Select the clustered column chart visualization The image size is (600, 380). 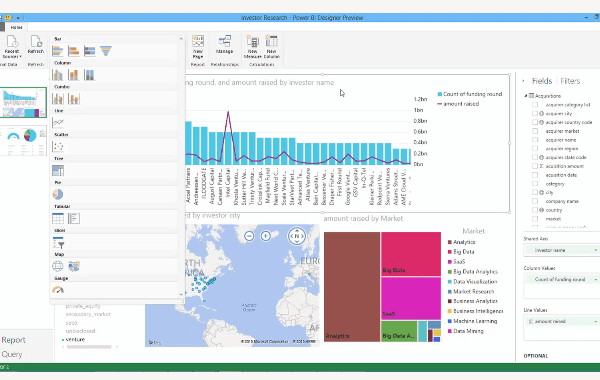pos(57,75)
